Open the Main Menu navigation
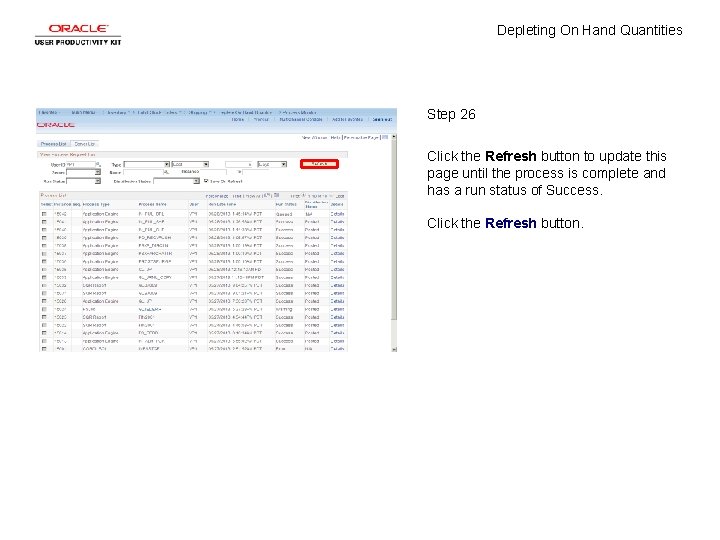This screenshot has width=720, height=540. 83,112
